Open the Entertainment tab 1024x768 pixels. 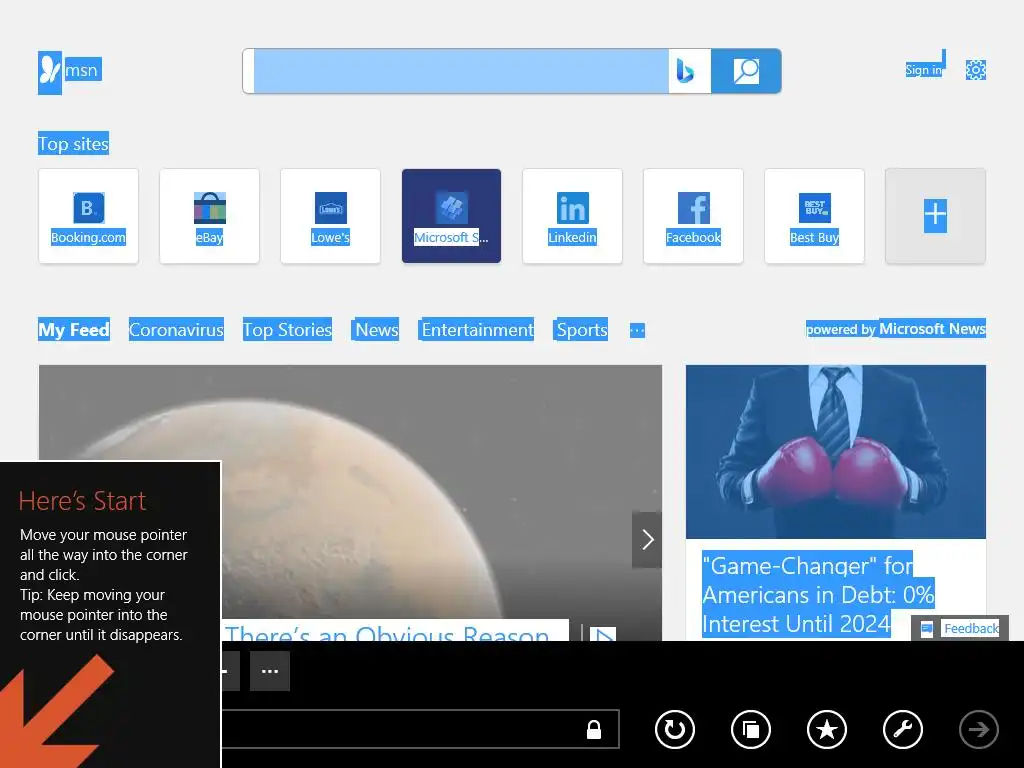point(477,330)
